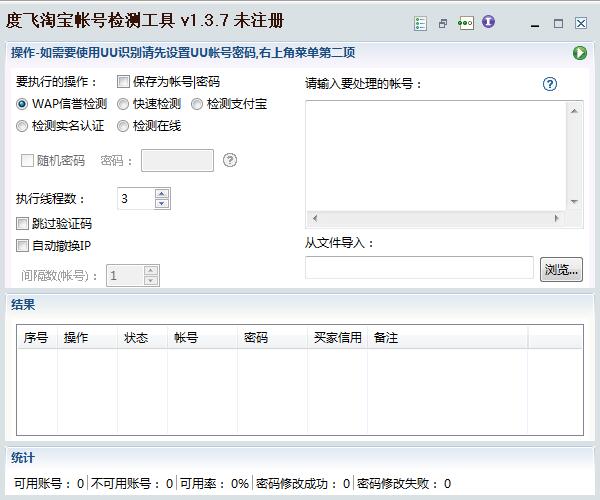Click the account input text area
600x500 pixels.
[x=436, y=156]
